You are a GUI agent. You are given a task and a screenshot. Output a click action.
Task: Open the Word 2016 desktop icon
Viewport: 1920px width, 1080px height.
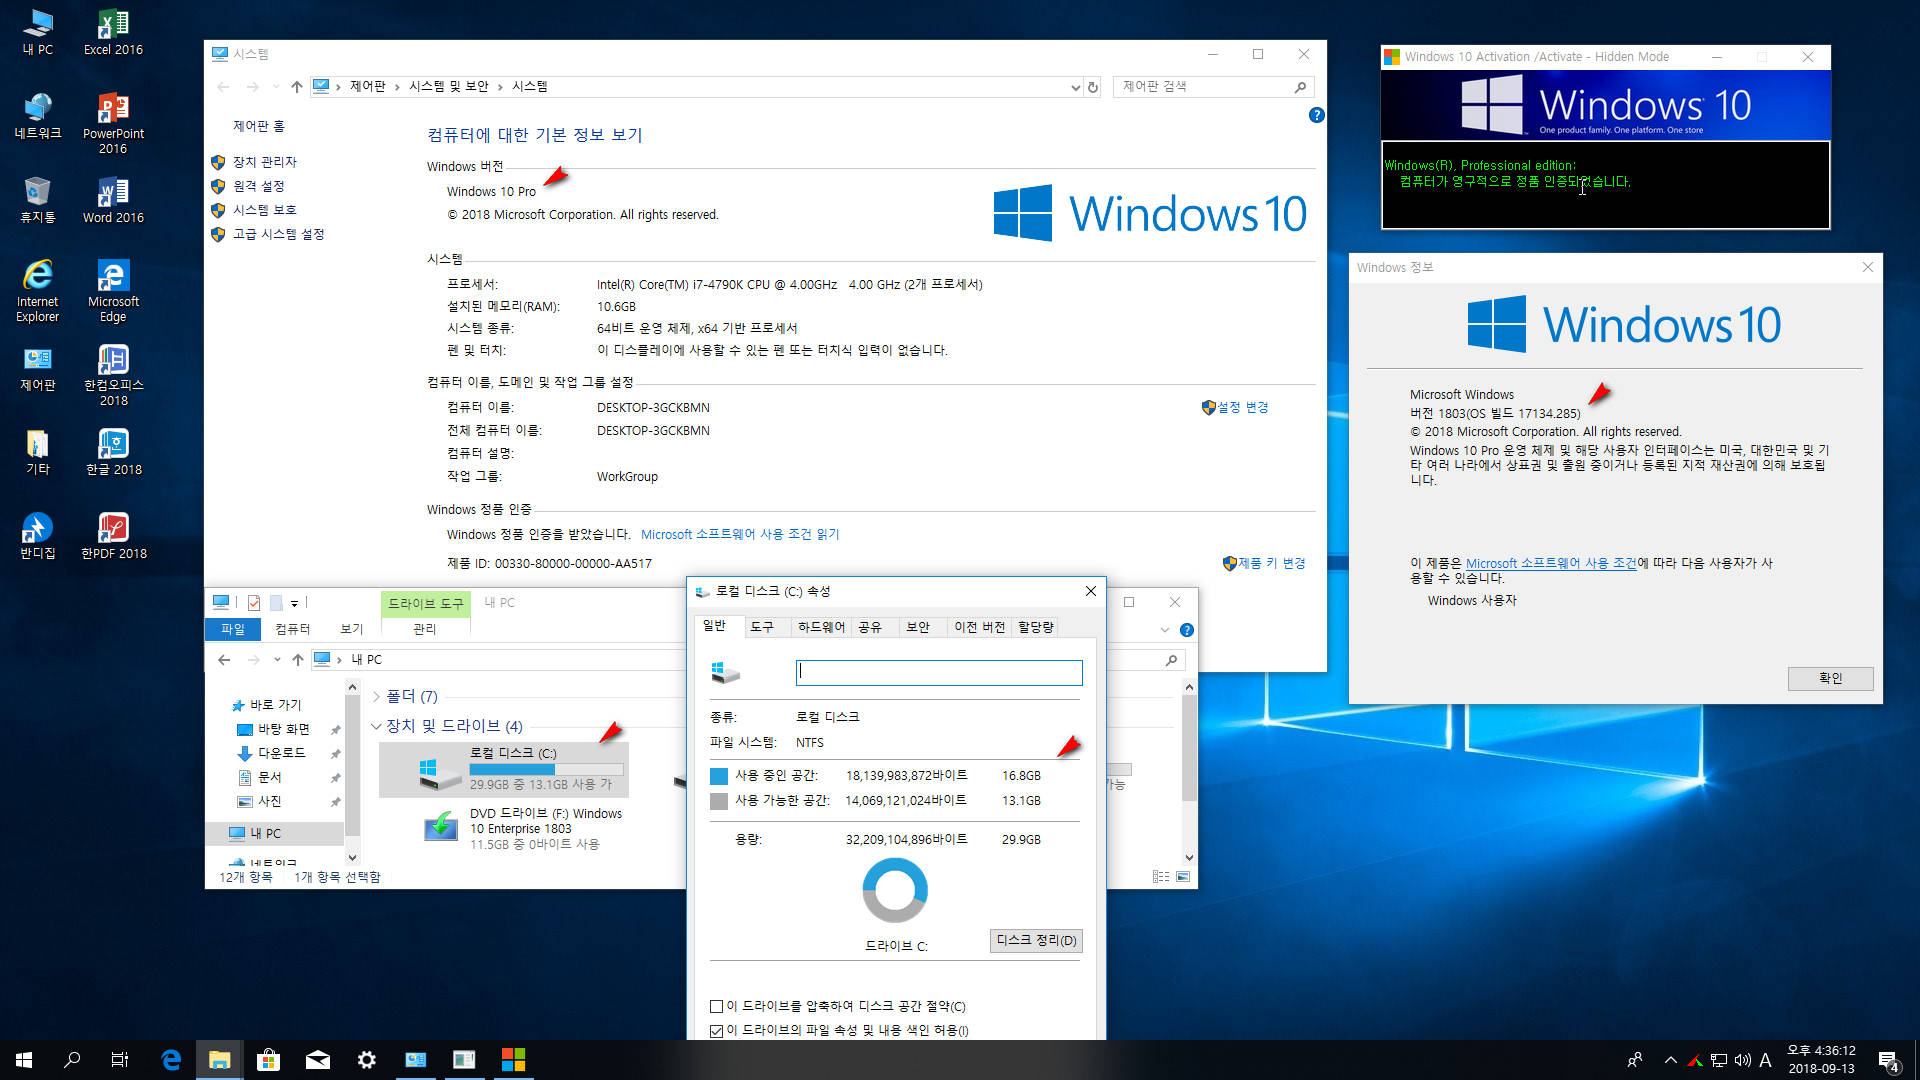point(113,199)
